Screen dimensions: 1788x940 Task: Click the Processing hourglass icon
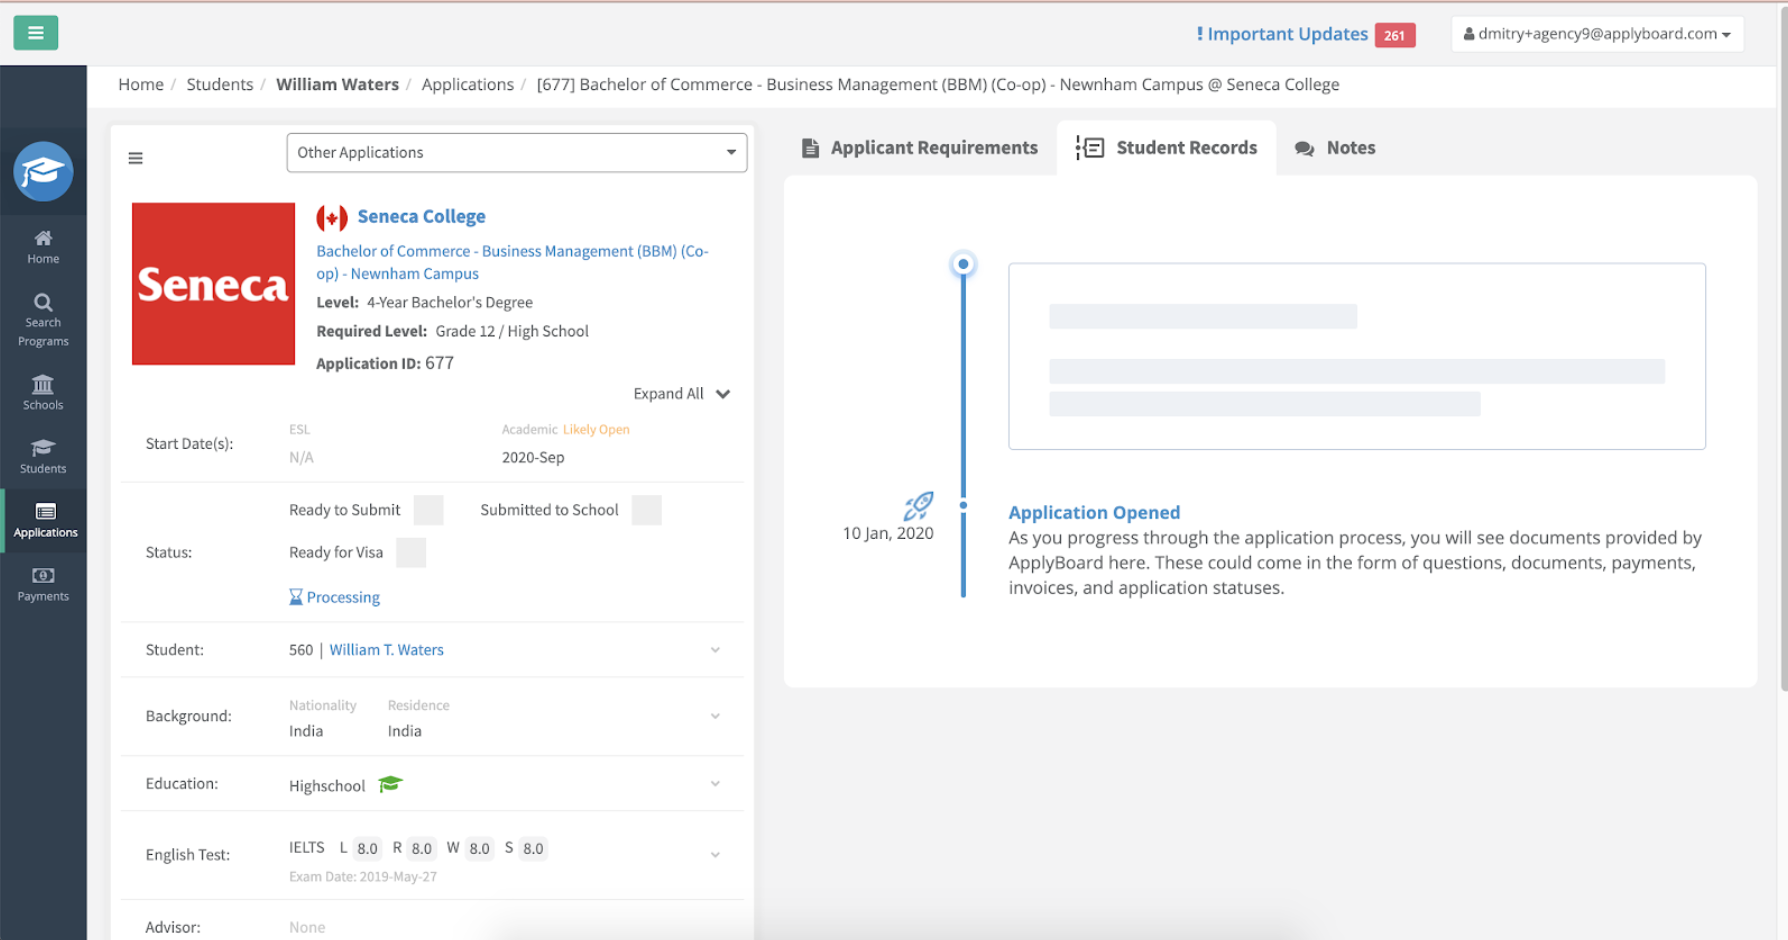[296, 597]
